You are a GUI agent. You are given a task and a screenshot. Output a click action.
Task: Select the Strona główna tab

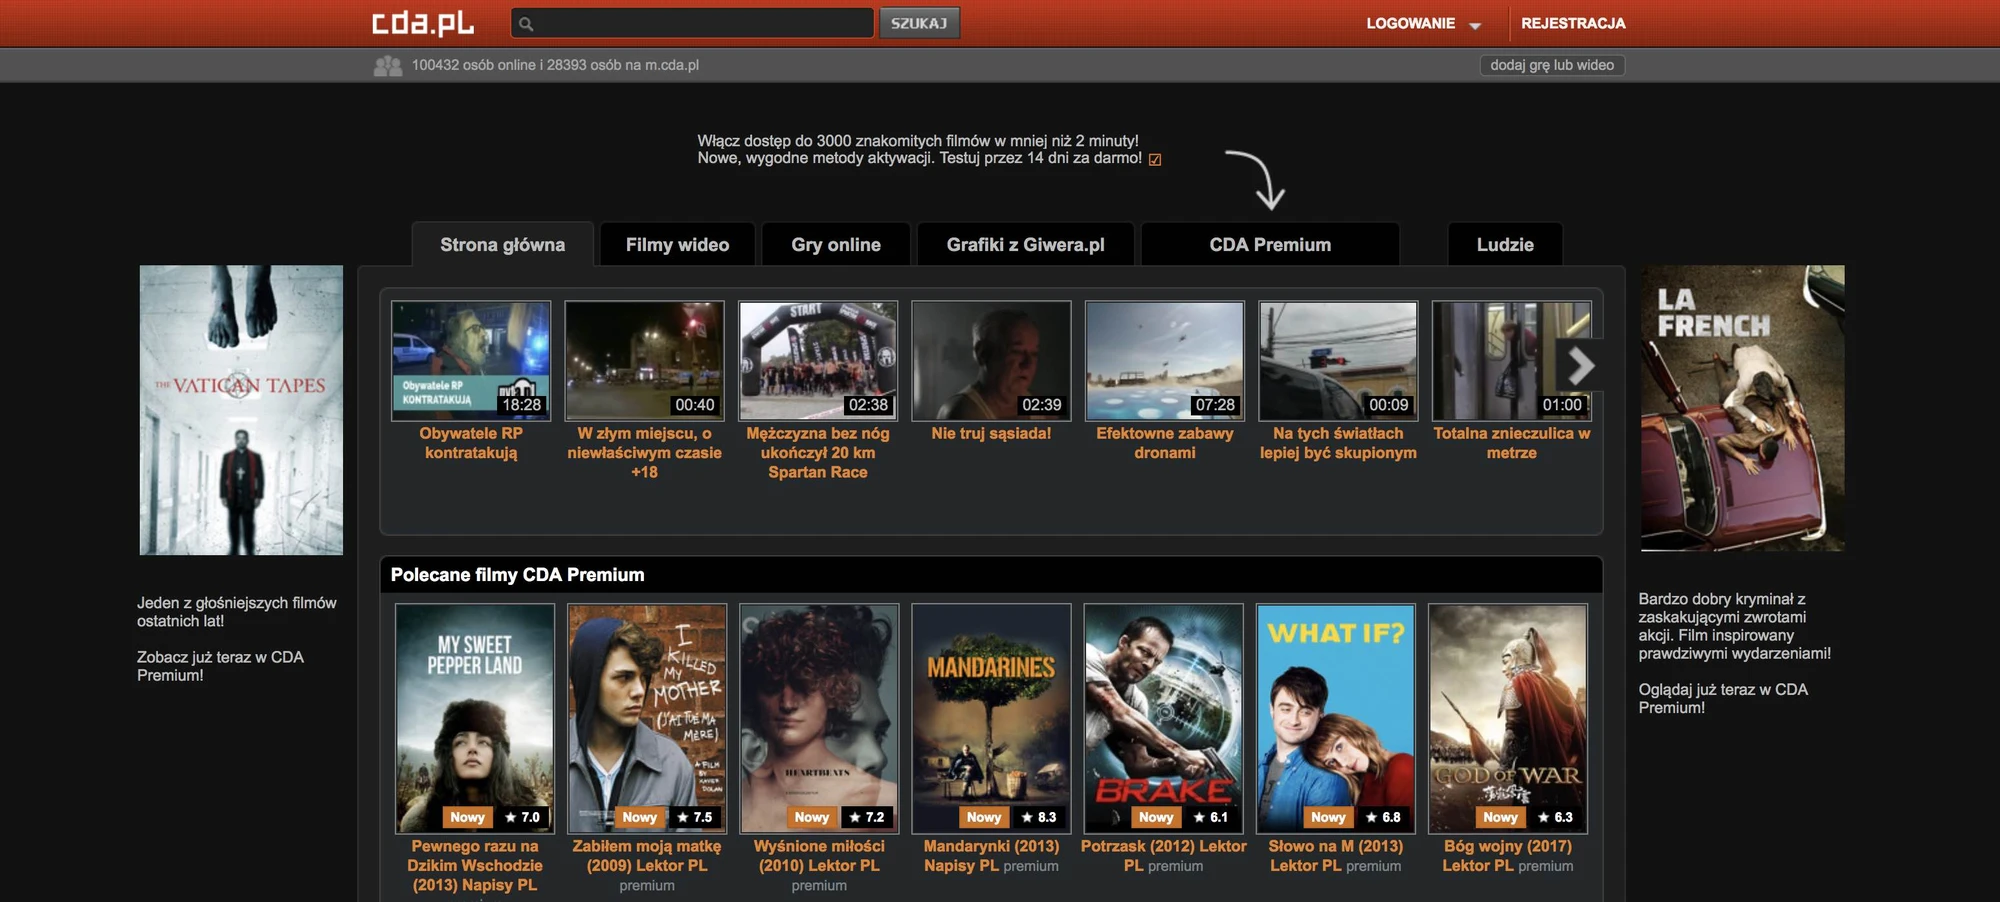(503, 245)
